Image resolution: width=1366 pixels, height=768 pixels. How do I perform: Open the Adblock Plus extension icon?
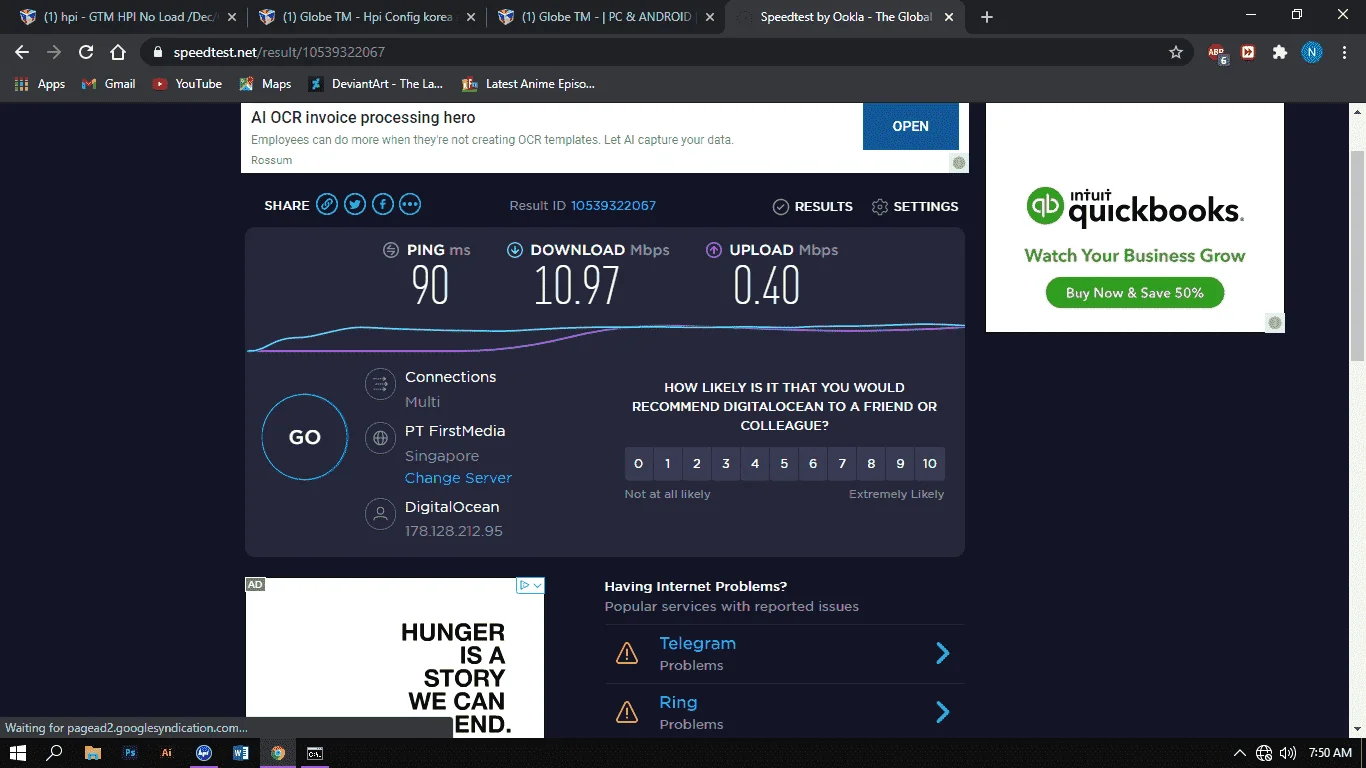point(1216,53)
